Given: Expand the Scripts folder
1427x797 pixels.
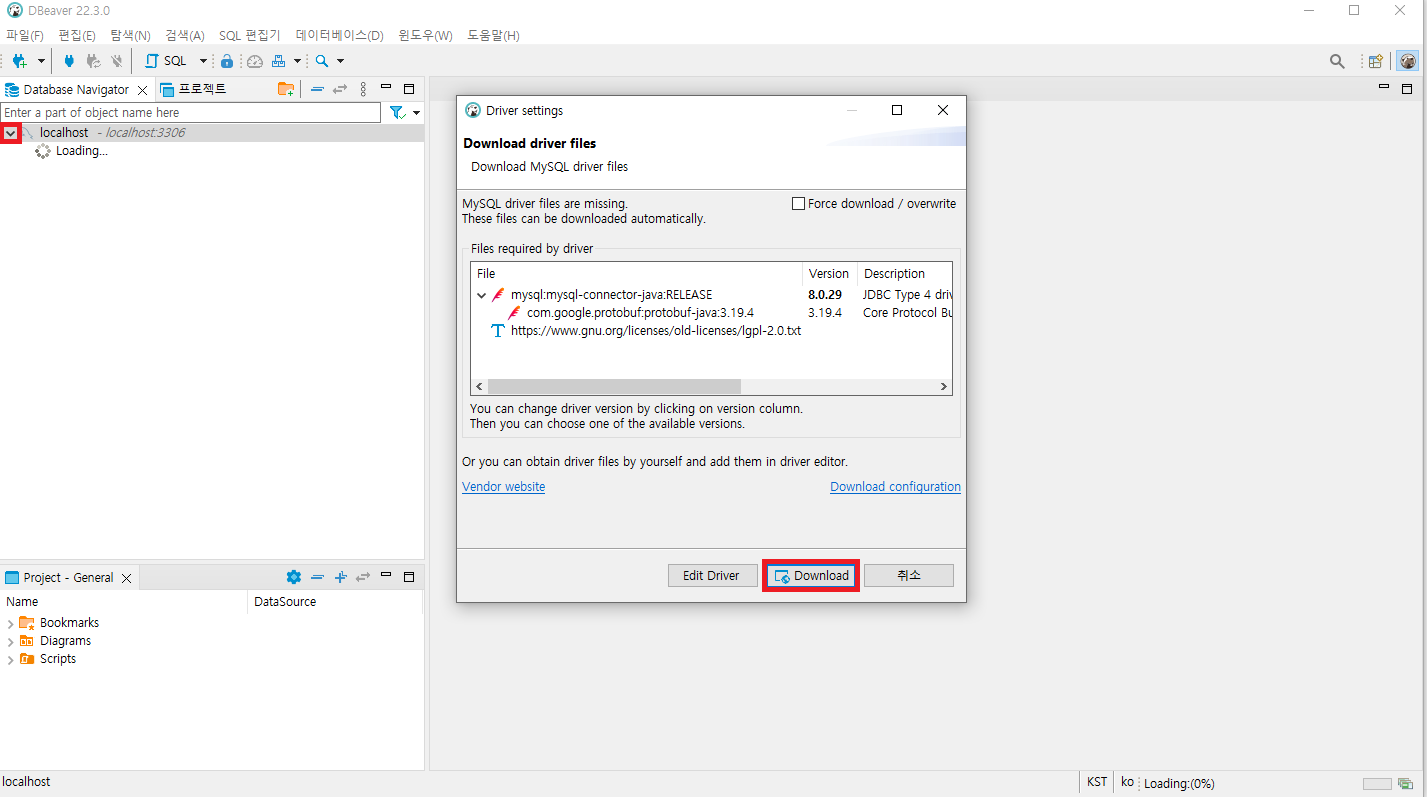Looking at the screenshot, I should point(10,659).
